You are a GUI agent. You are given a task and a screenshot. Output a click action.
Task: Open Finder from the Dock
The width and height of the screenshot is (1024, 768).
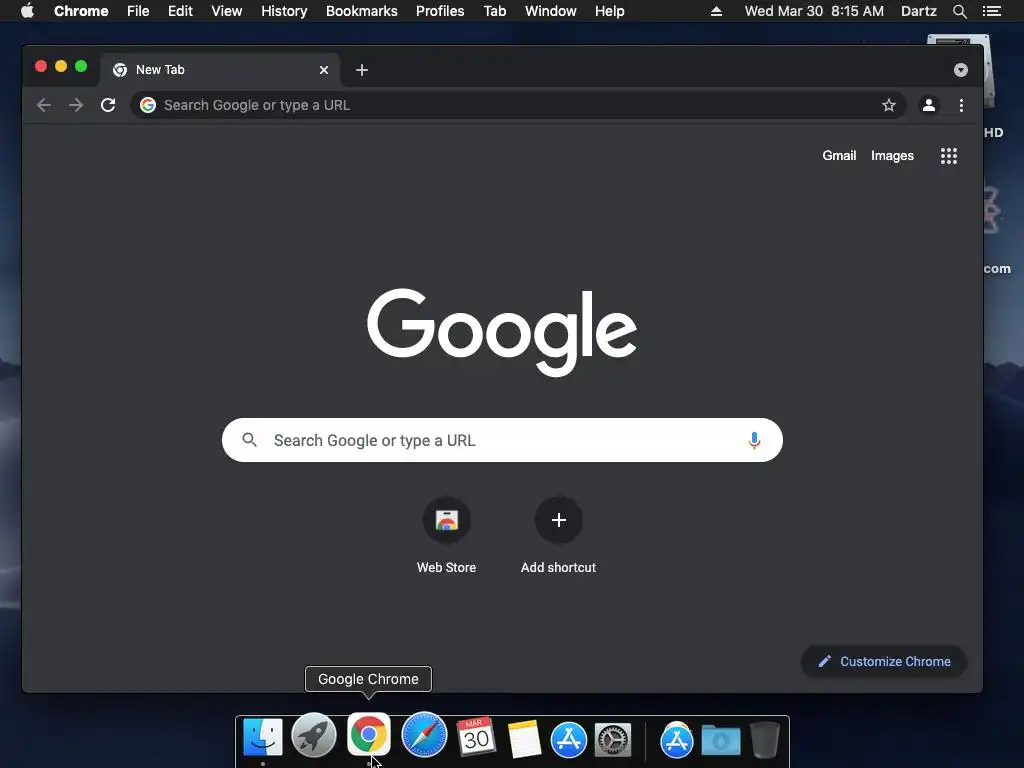pyautogui.click(x=263, y=737)
